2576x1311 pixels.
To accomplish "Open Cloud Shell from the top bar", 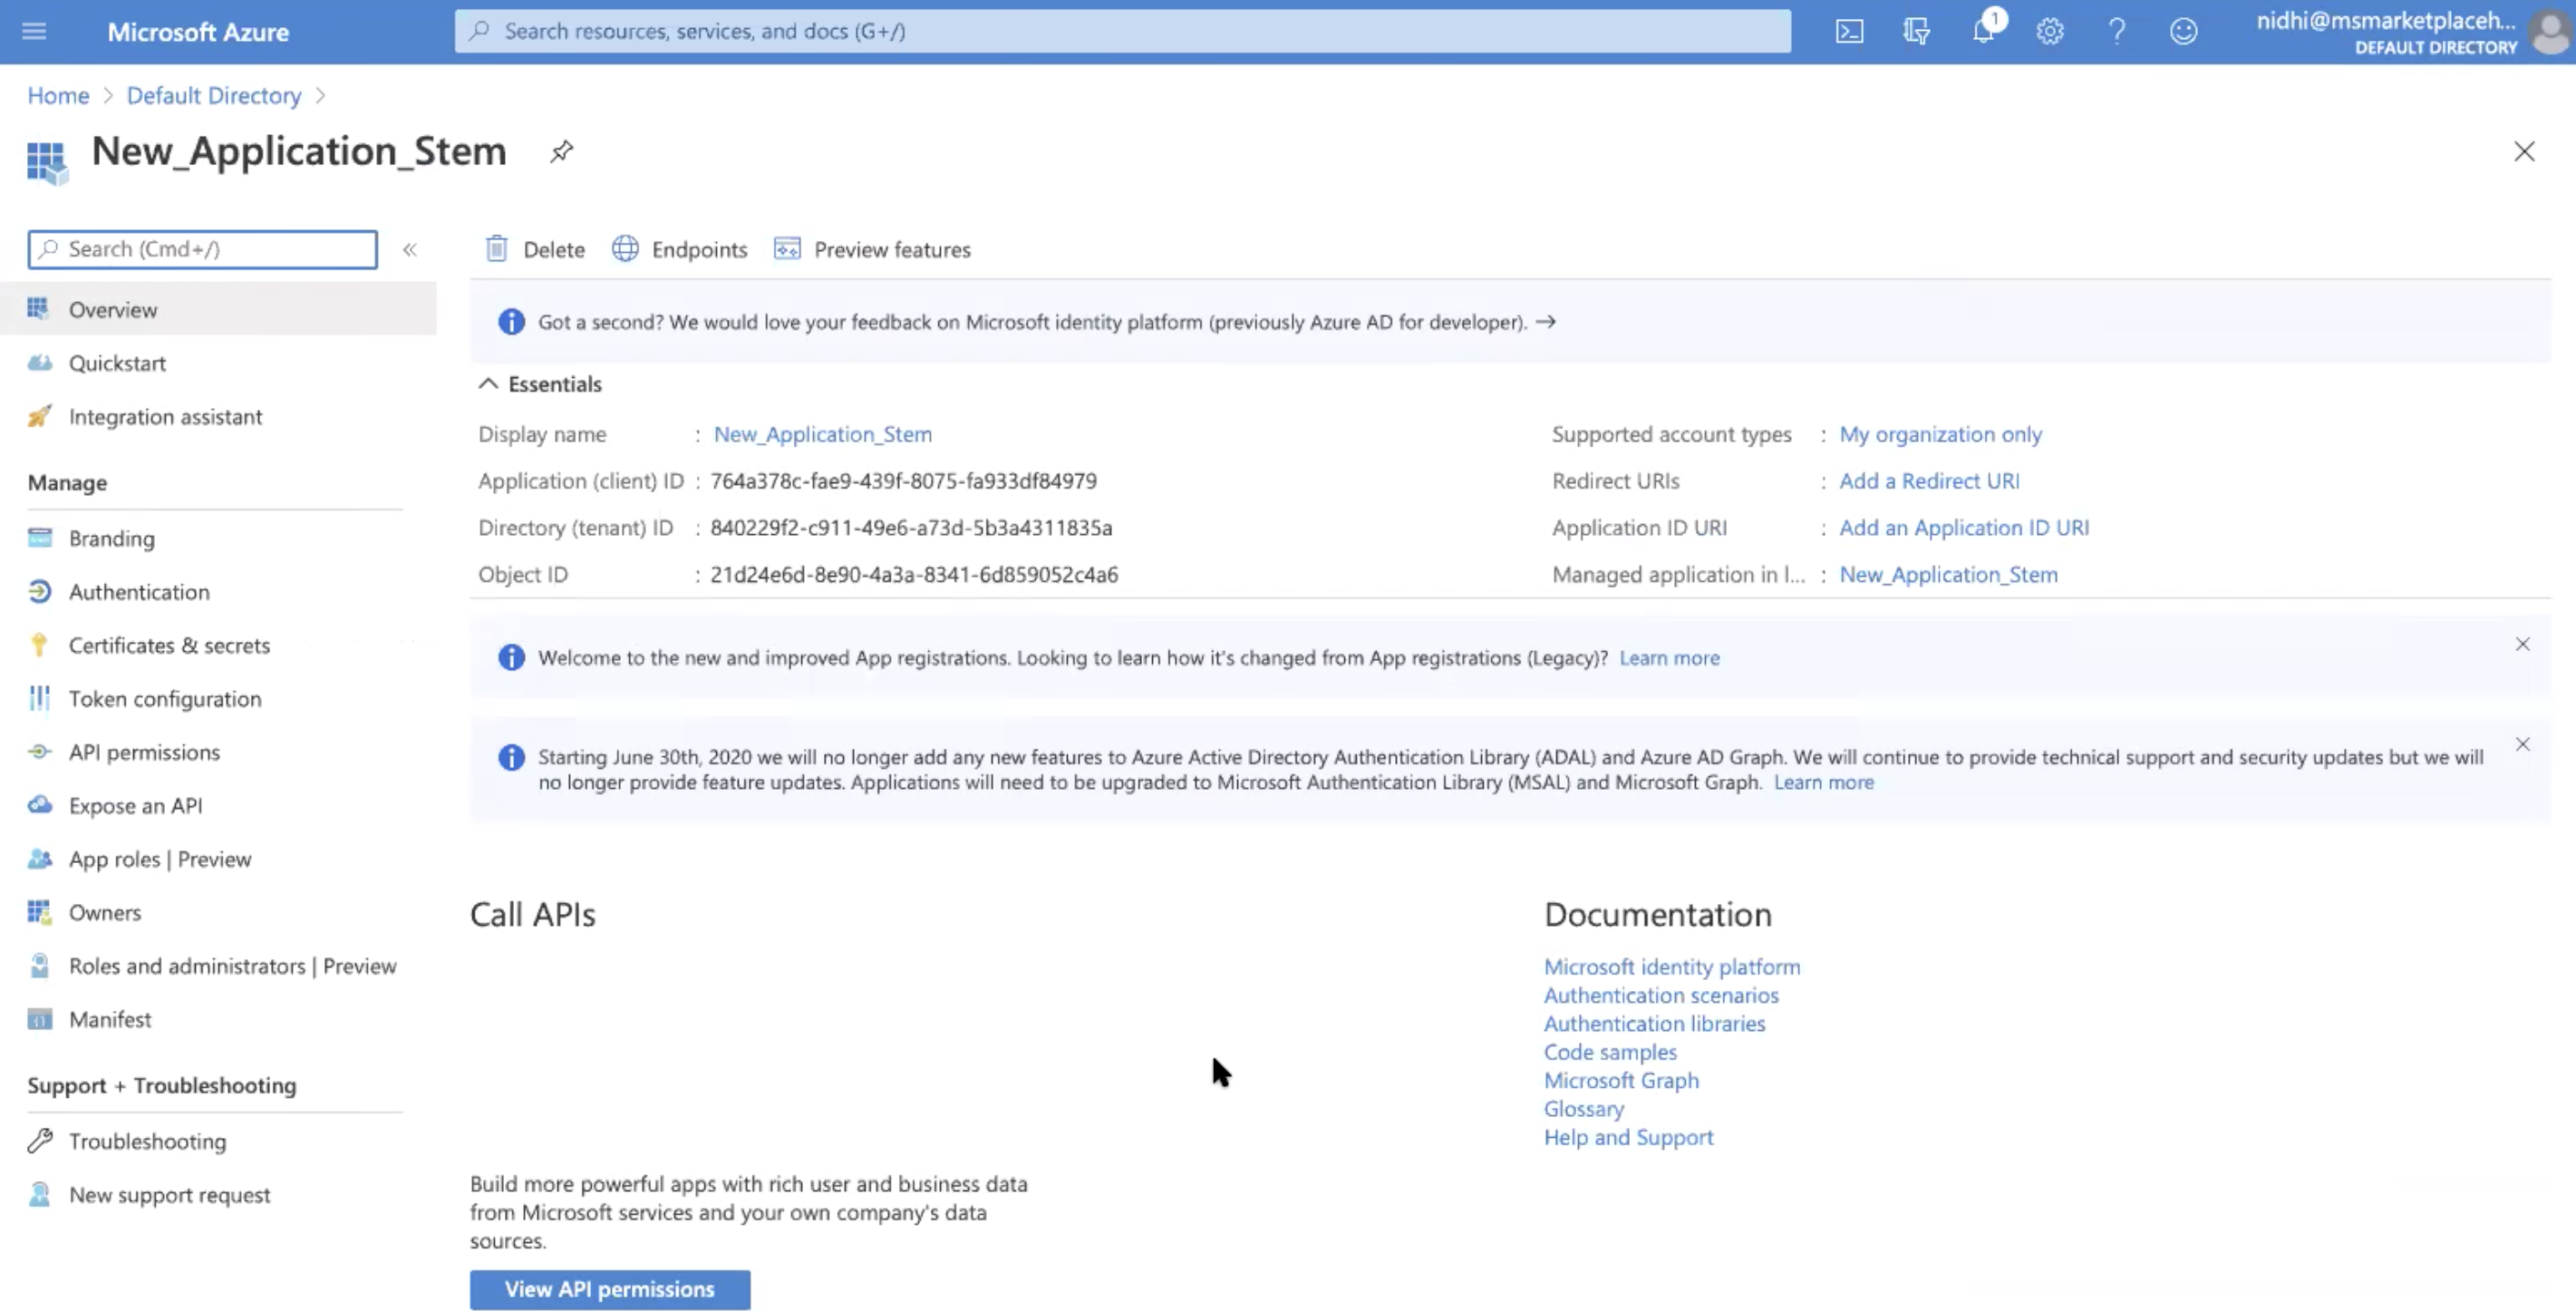I will coord(1849,32).
